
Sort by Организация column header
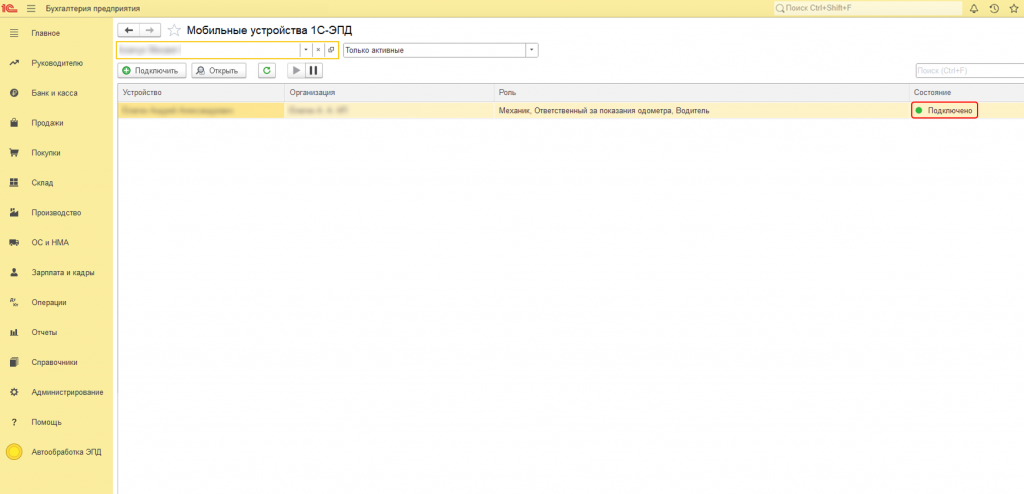click(x=389, y=93)
